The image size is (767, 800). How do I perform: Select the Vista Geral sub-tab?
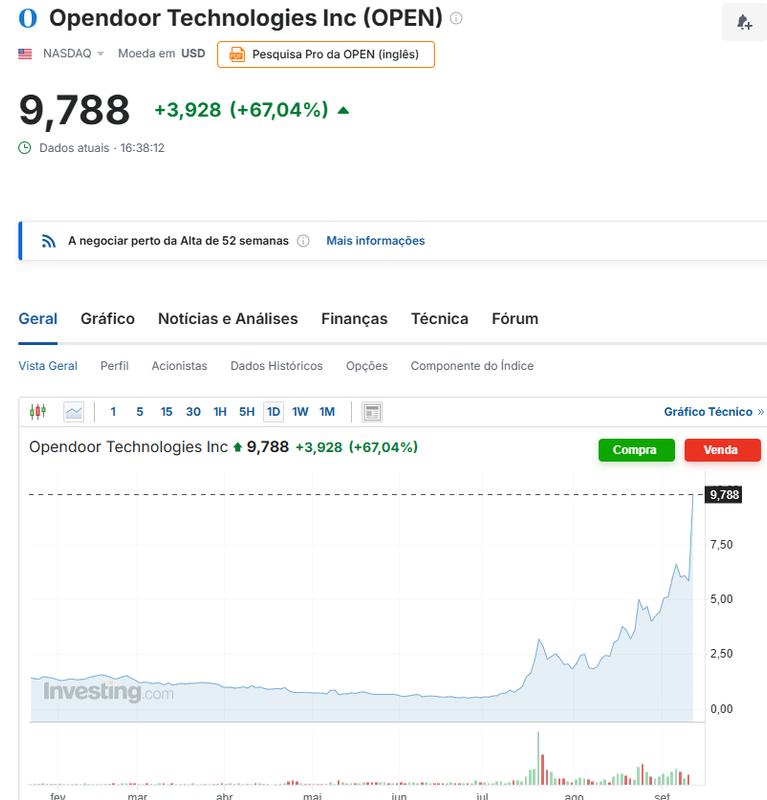pyautogui.click(x=48, y=366)
